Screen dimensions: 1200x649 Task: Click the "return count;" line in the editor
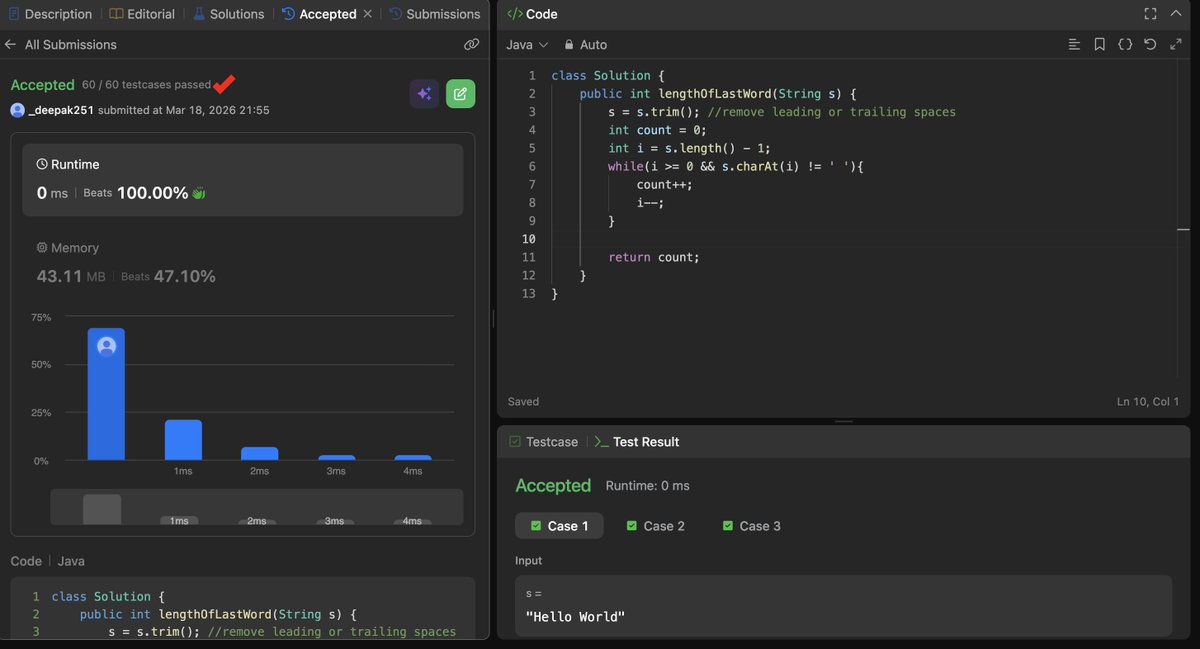654,257
